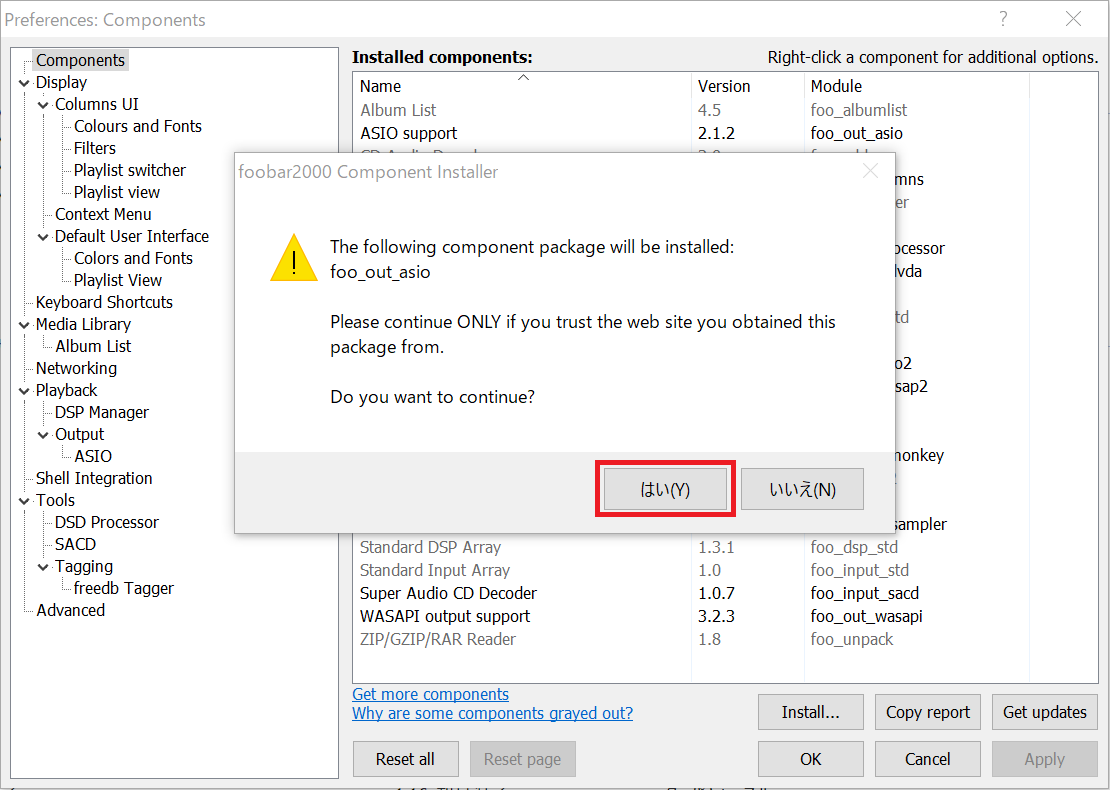Open the Networking preferences page
The height and width of the screenshot is (790, 1110).
pyautogui.click(x=76, y=368)
